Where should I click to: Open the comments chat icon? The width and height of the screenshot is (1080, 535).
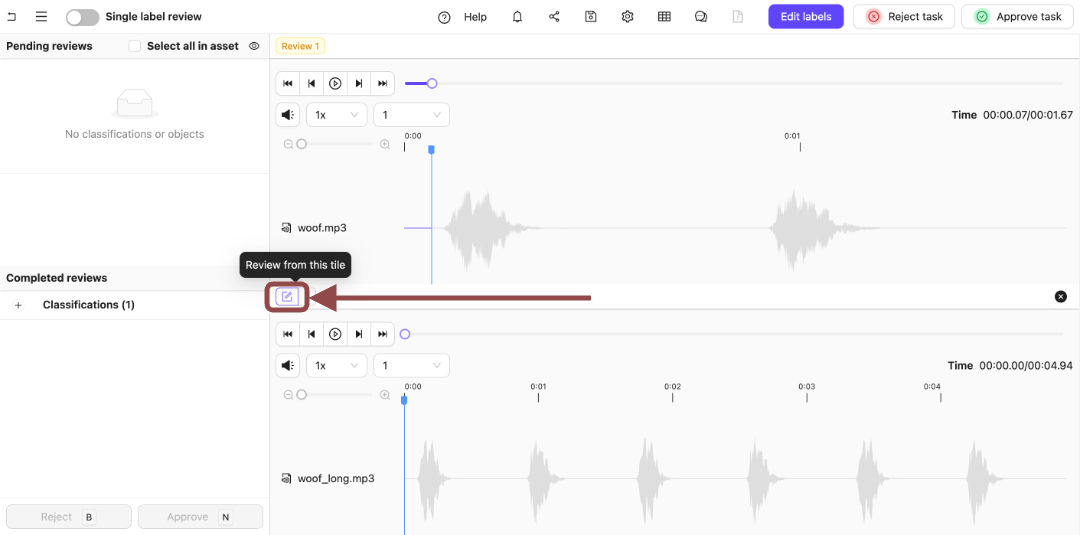coord(701,17)
